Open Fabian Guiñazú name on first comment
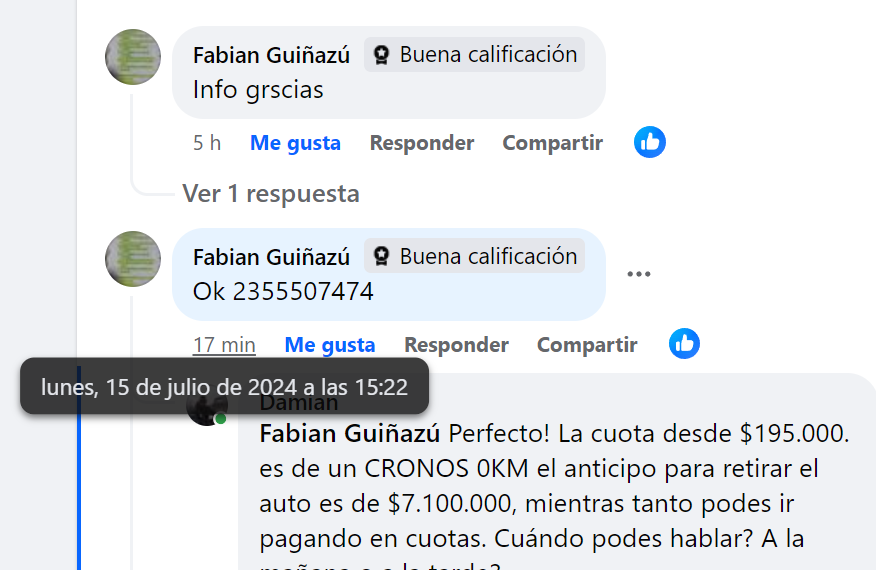Viewport: 876px width, 570px height. pyautogui.click(x=272, y=55)
